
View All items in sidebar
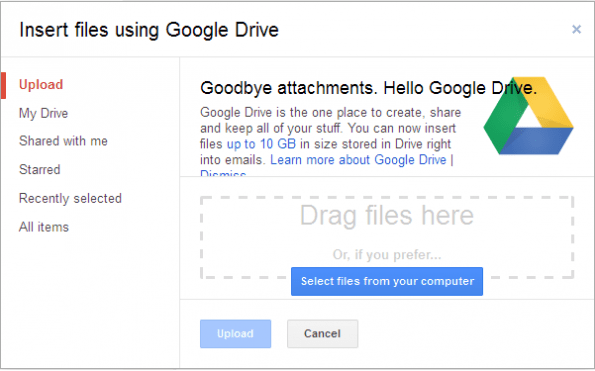[x=44, y=227]
